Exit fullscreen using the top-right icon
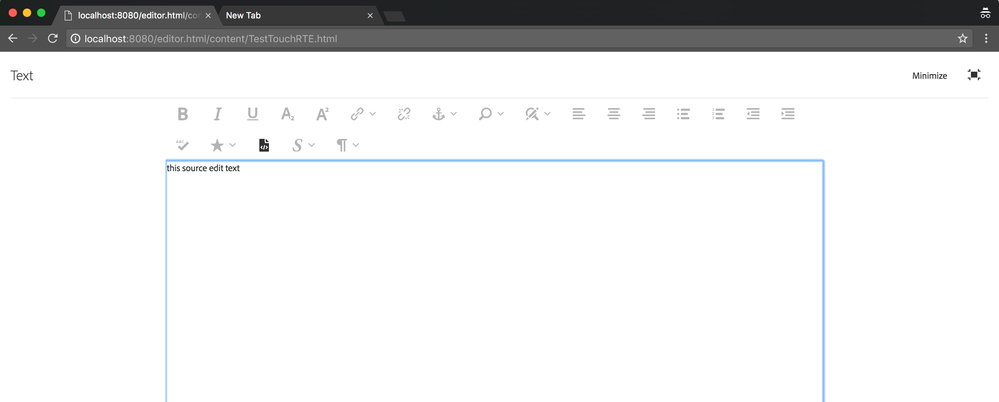 [974, 75]
